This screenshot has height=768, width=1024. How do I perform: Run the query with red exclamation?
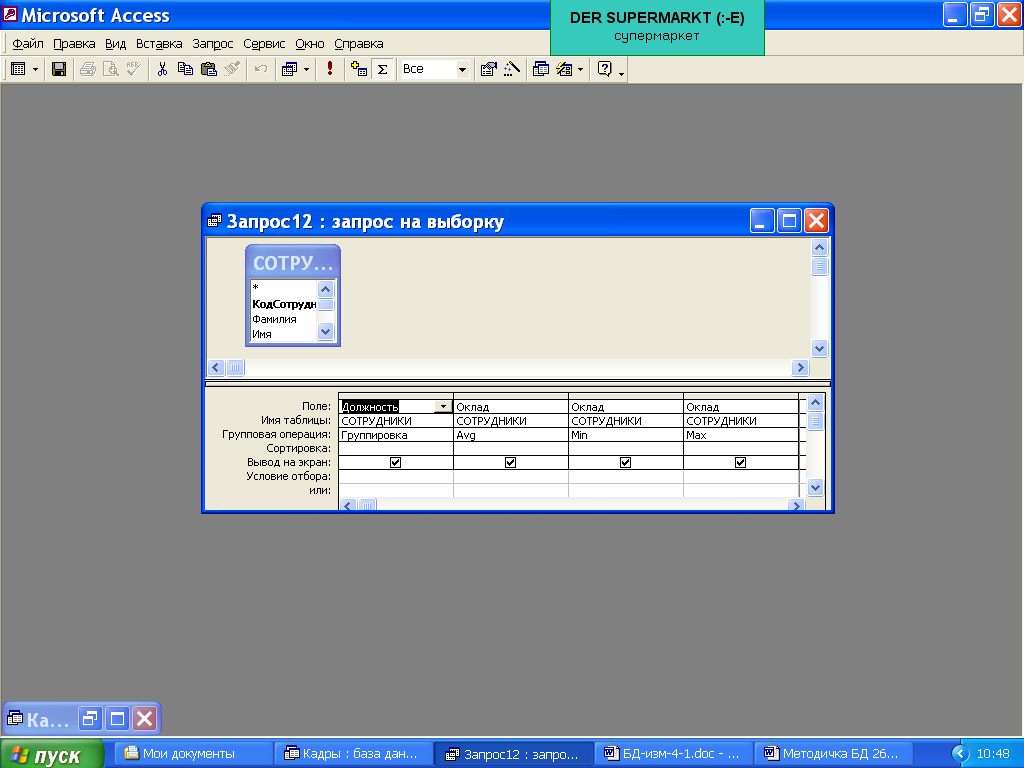point(330,69)
